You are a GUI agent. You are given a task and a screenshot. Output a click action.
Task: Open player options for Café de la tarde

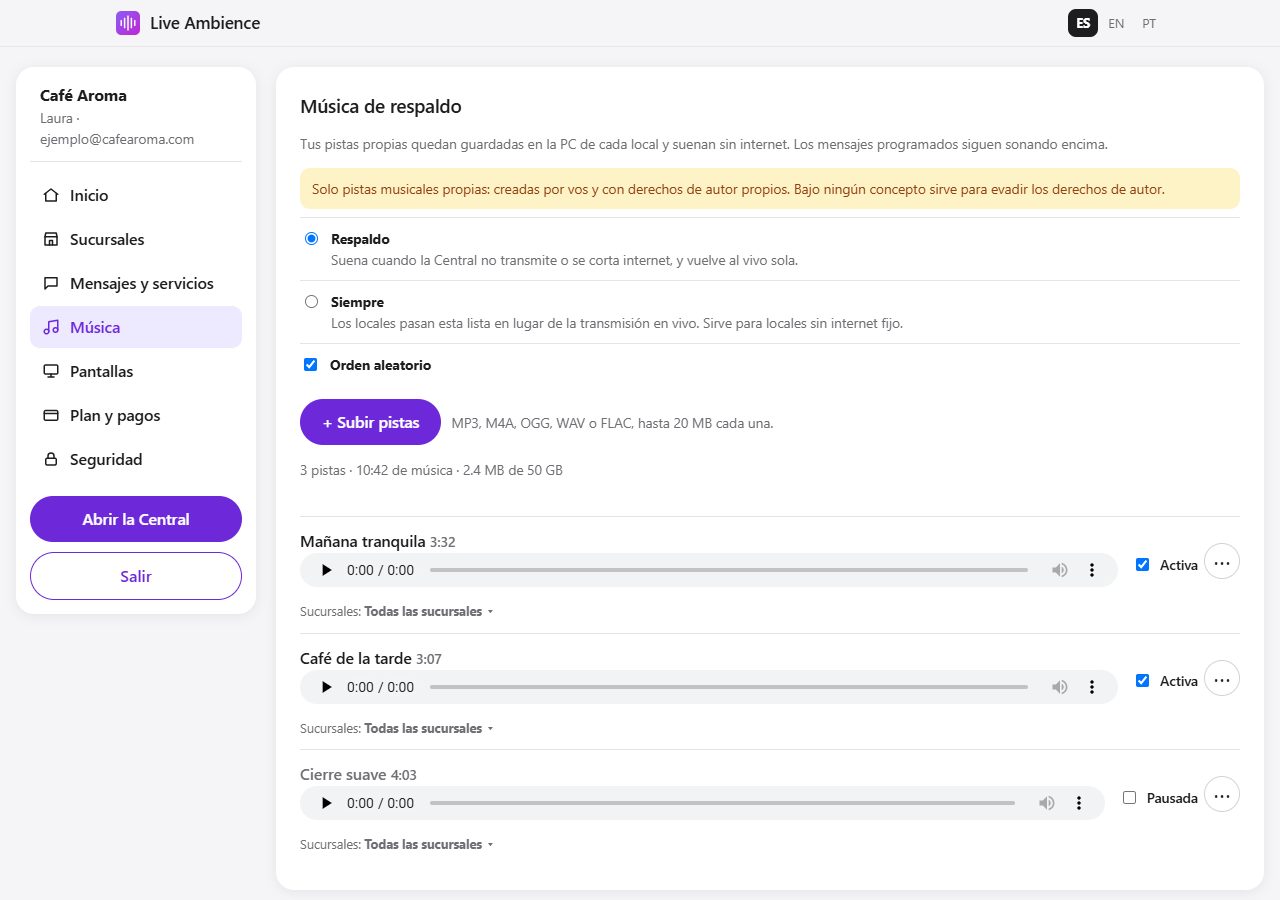(x=1092, y=687)
